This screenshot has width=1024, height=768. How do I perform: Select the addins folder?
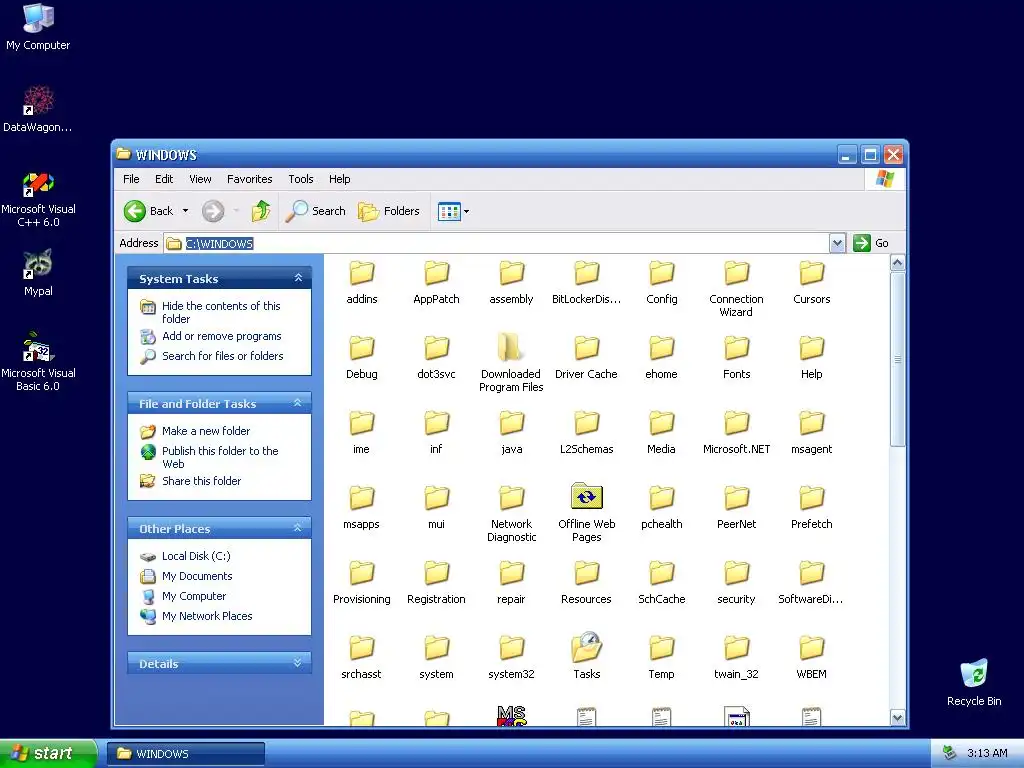(x=362, y=282)
